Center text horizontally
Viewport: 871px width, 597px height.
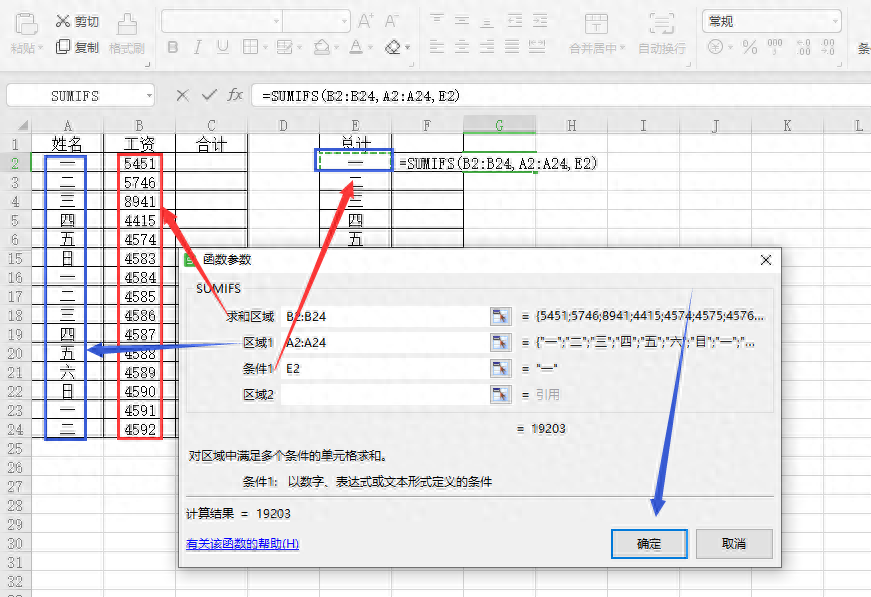pos(462,47)
